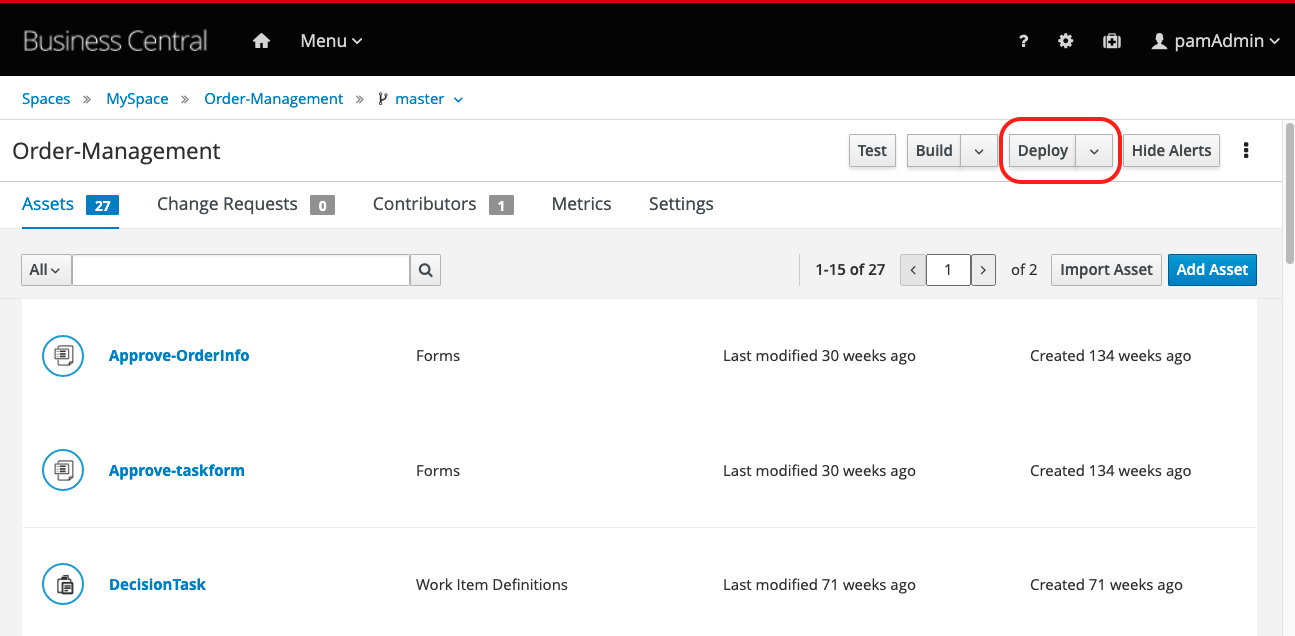This screenshot has height=636, width=1295.
Task: Click the 'of 2' page total text
Action: (1024, 270)
